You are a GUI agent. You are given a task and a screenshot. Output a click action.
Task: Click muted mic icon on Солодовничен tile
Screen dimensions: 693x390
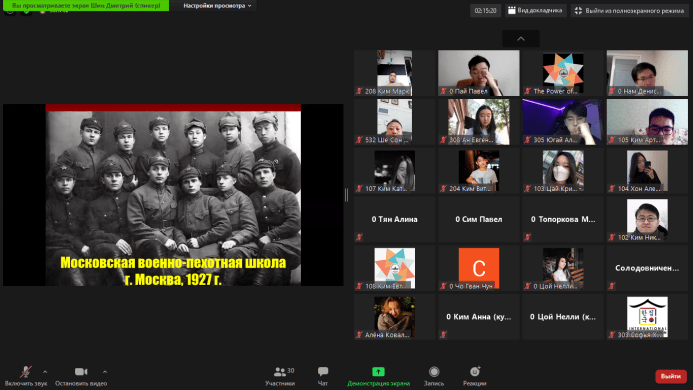612,286
